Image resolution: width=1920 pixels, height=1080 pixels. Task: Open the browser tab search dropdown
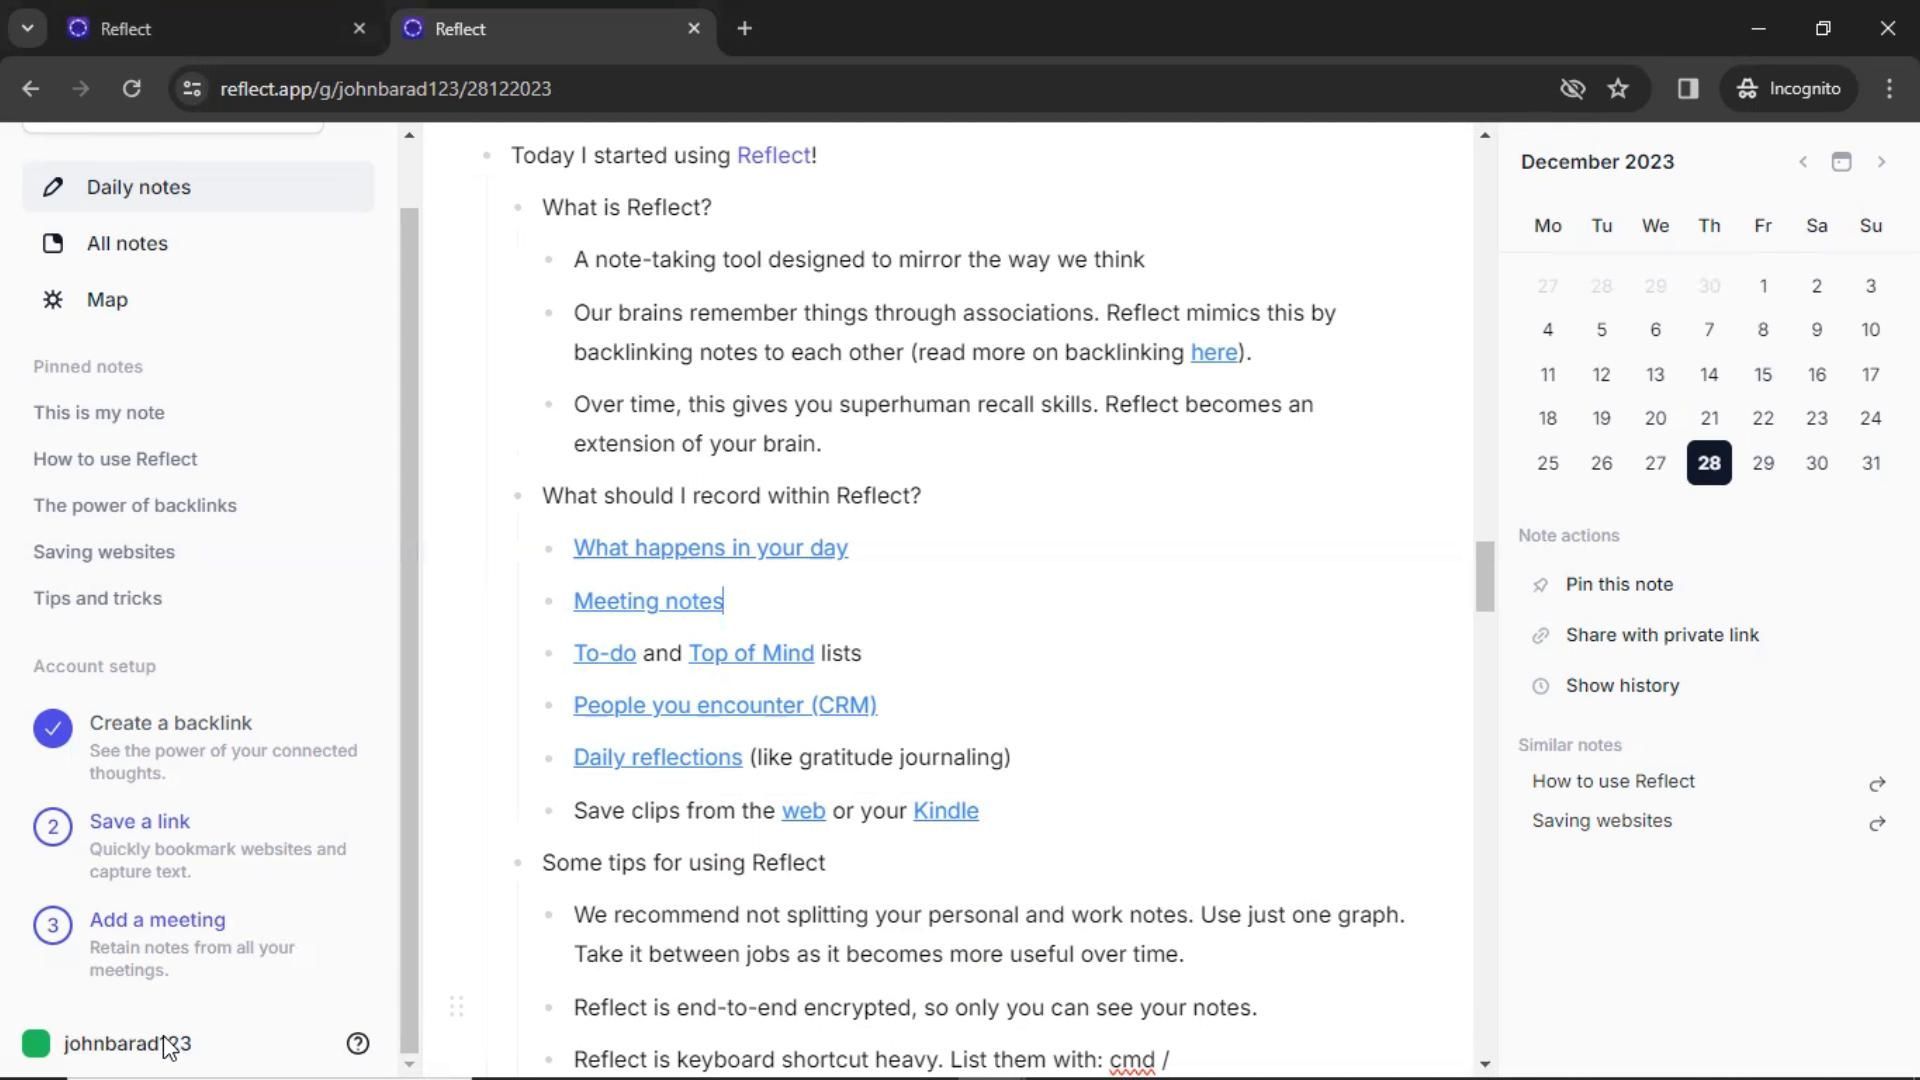27,28
